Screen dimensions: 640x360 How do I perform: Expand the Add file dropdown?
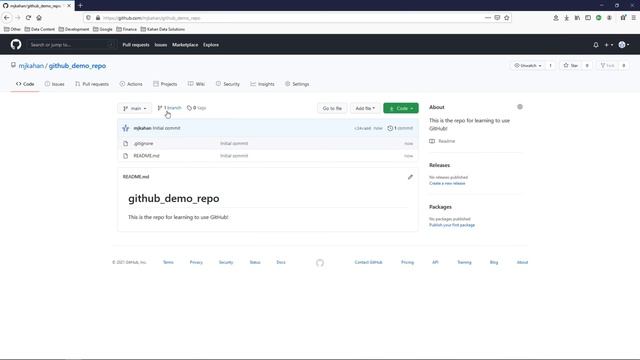[365, 108]
